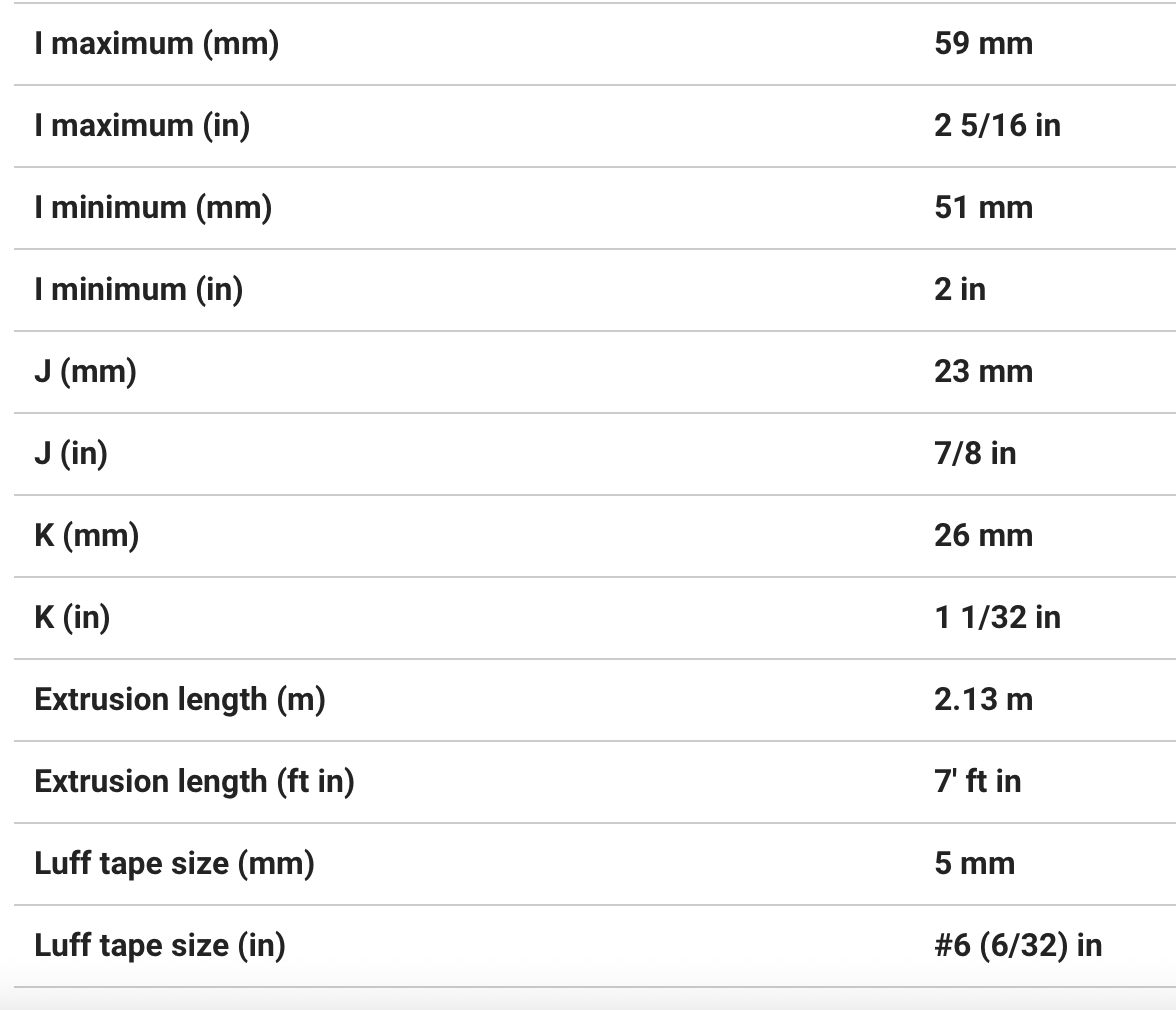Click the "J (mm)" row label
1176x1010 pixels.
[85, 372]
